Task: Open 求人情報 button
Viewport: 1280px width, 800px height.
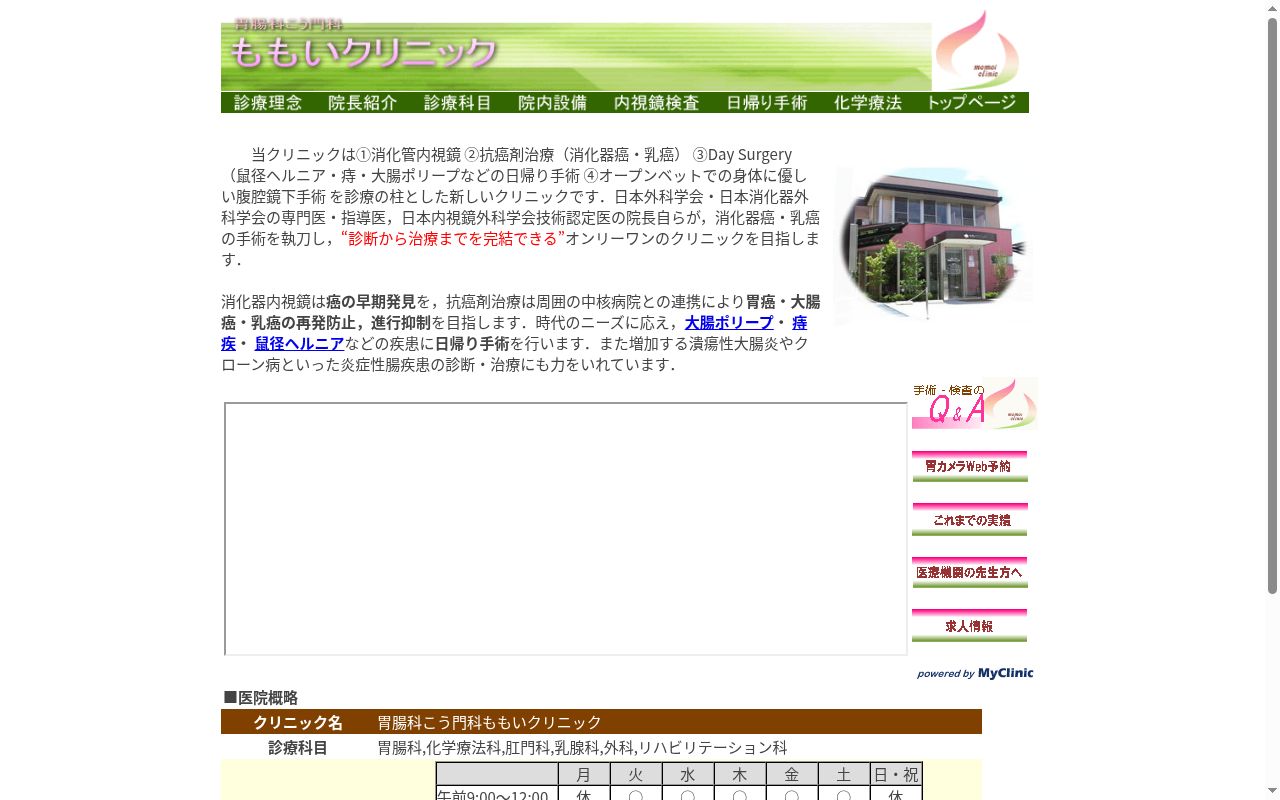Action: [970, 626]
